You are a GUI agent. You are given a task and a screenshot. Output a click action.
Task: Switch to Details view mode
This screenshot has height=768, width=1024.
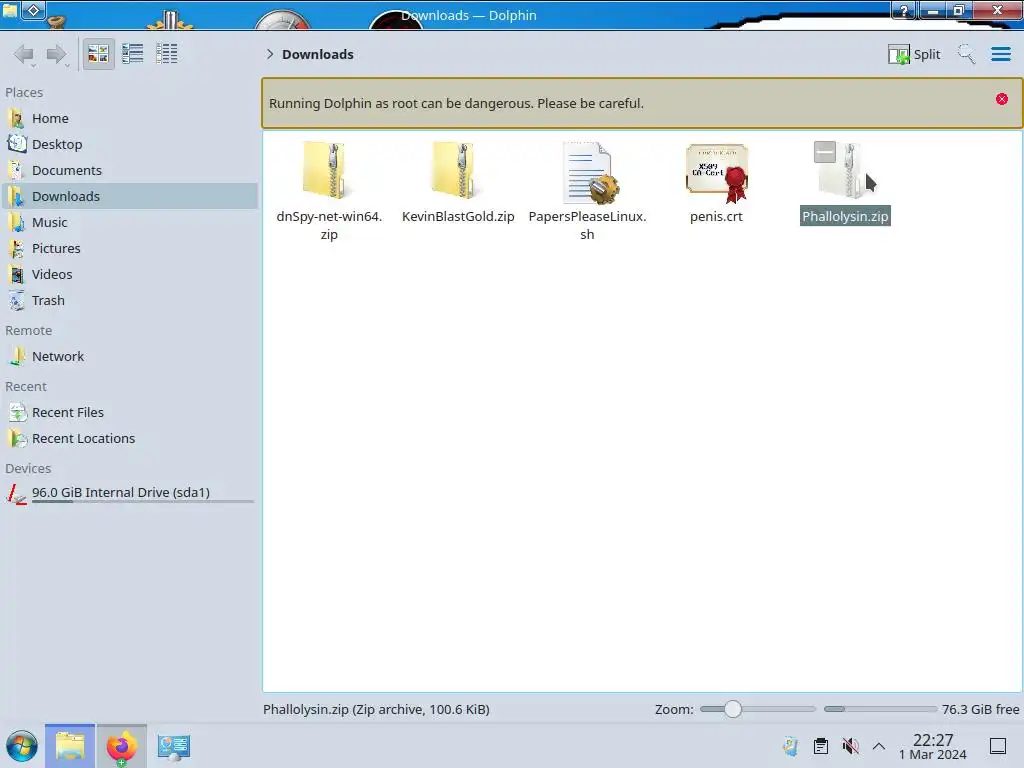point(167,54)
